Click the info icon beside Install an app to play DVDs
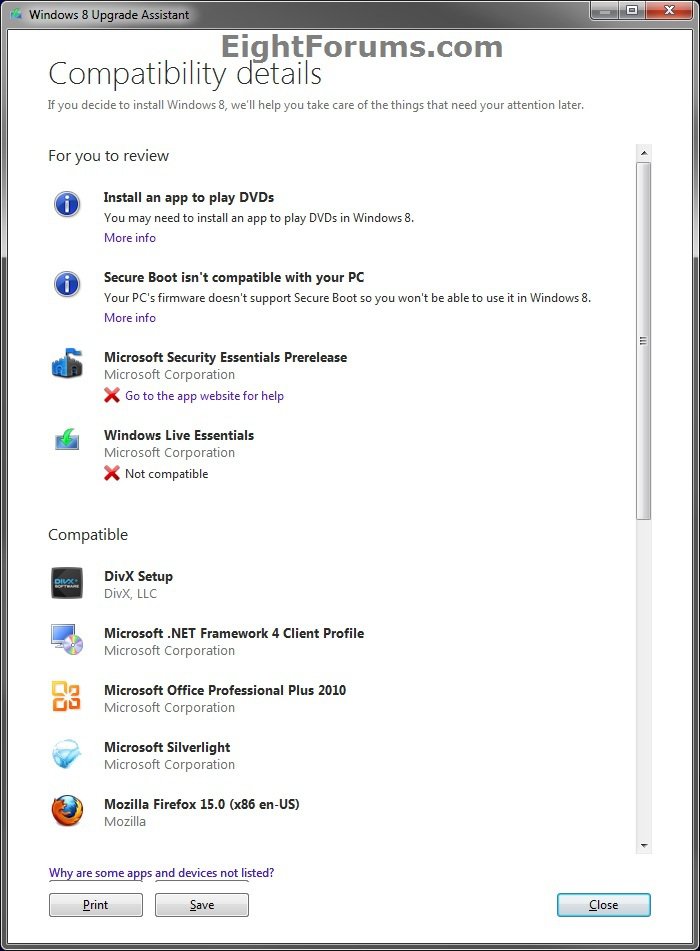 pyautogui.click(x=67, y=204)
